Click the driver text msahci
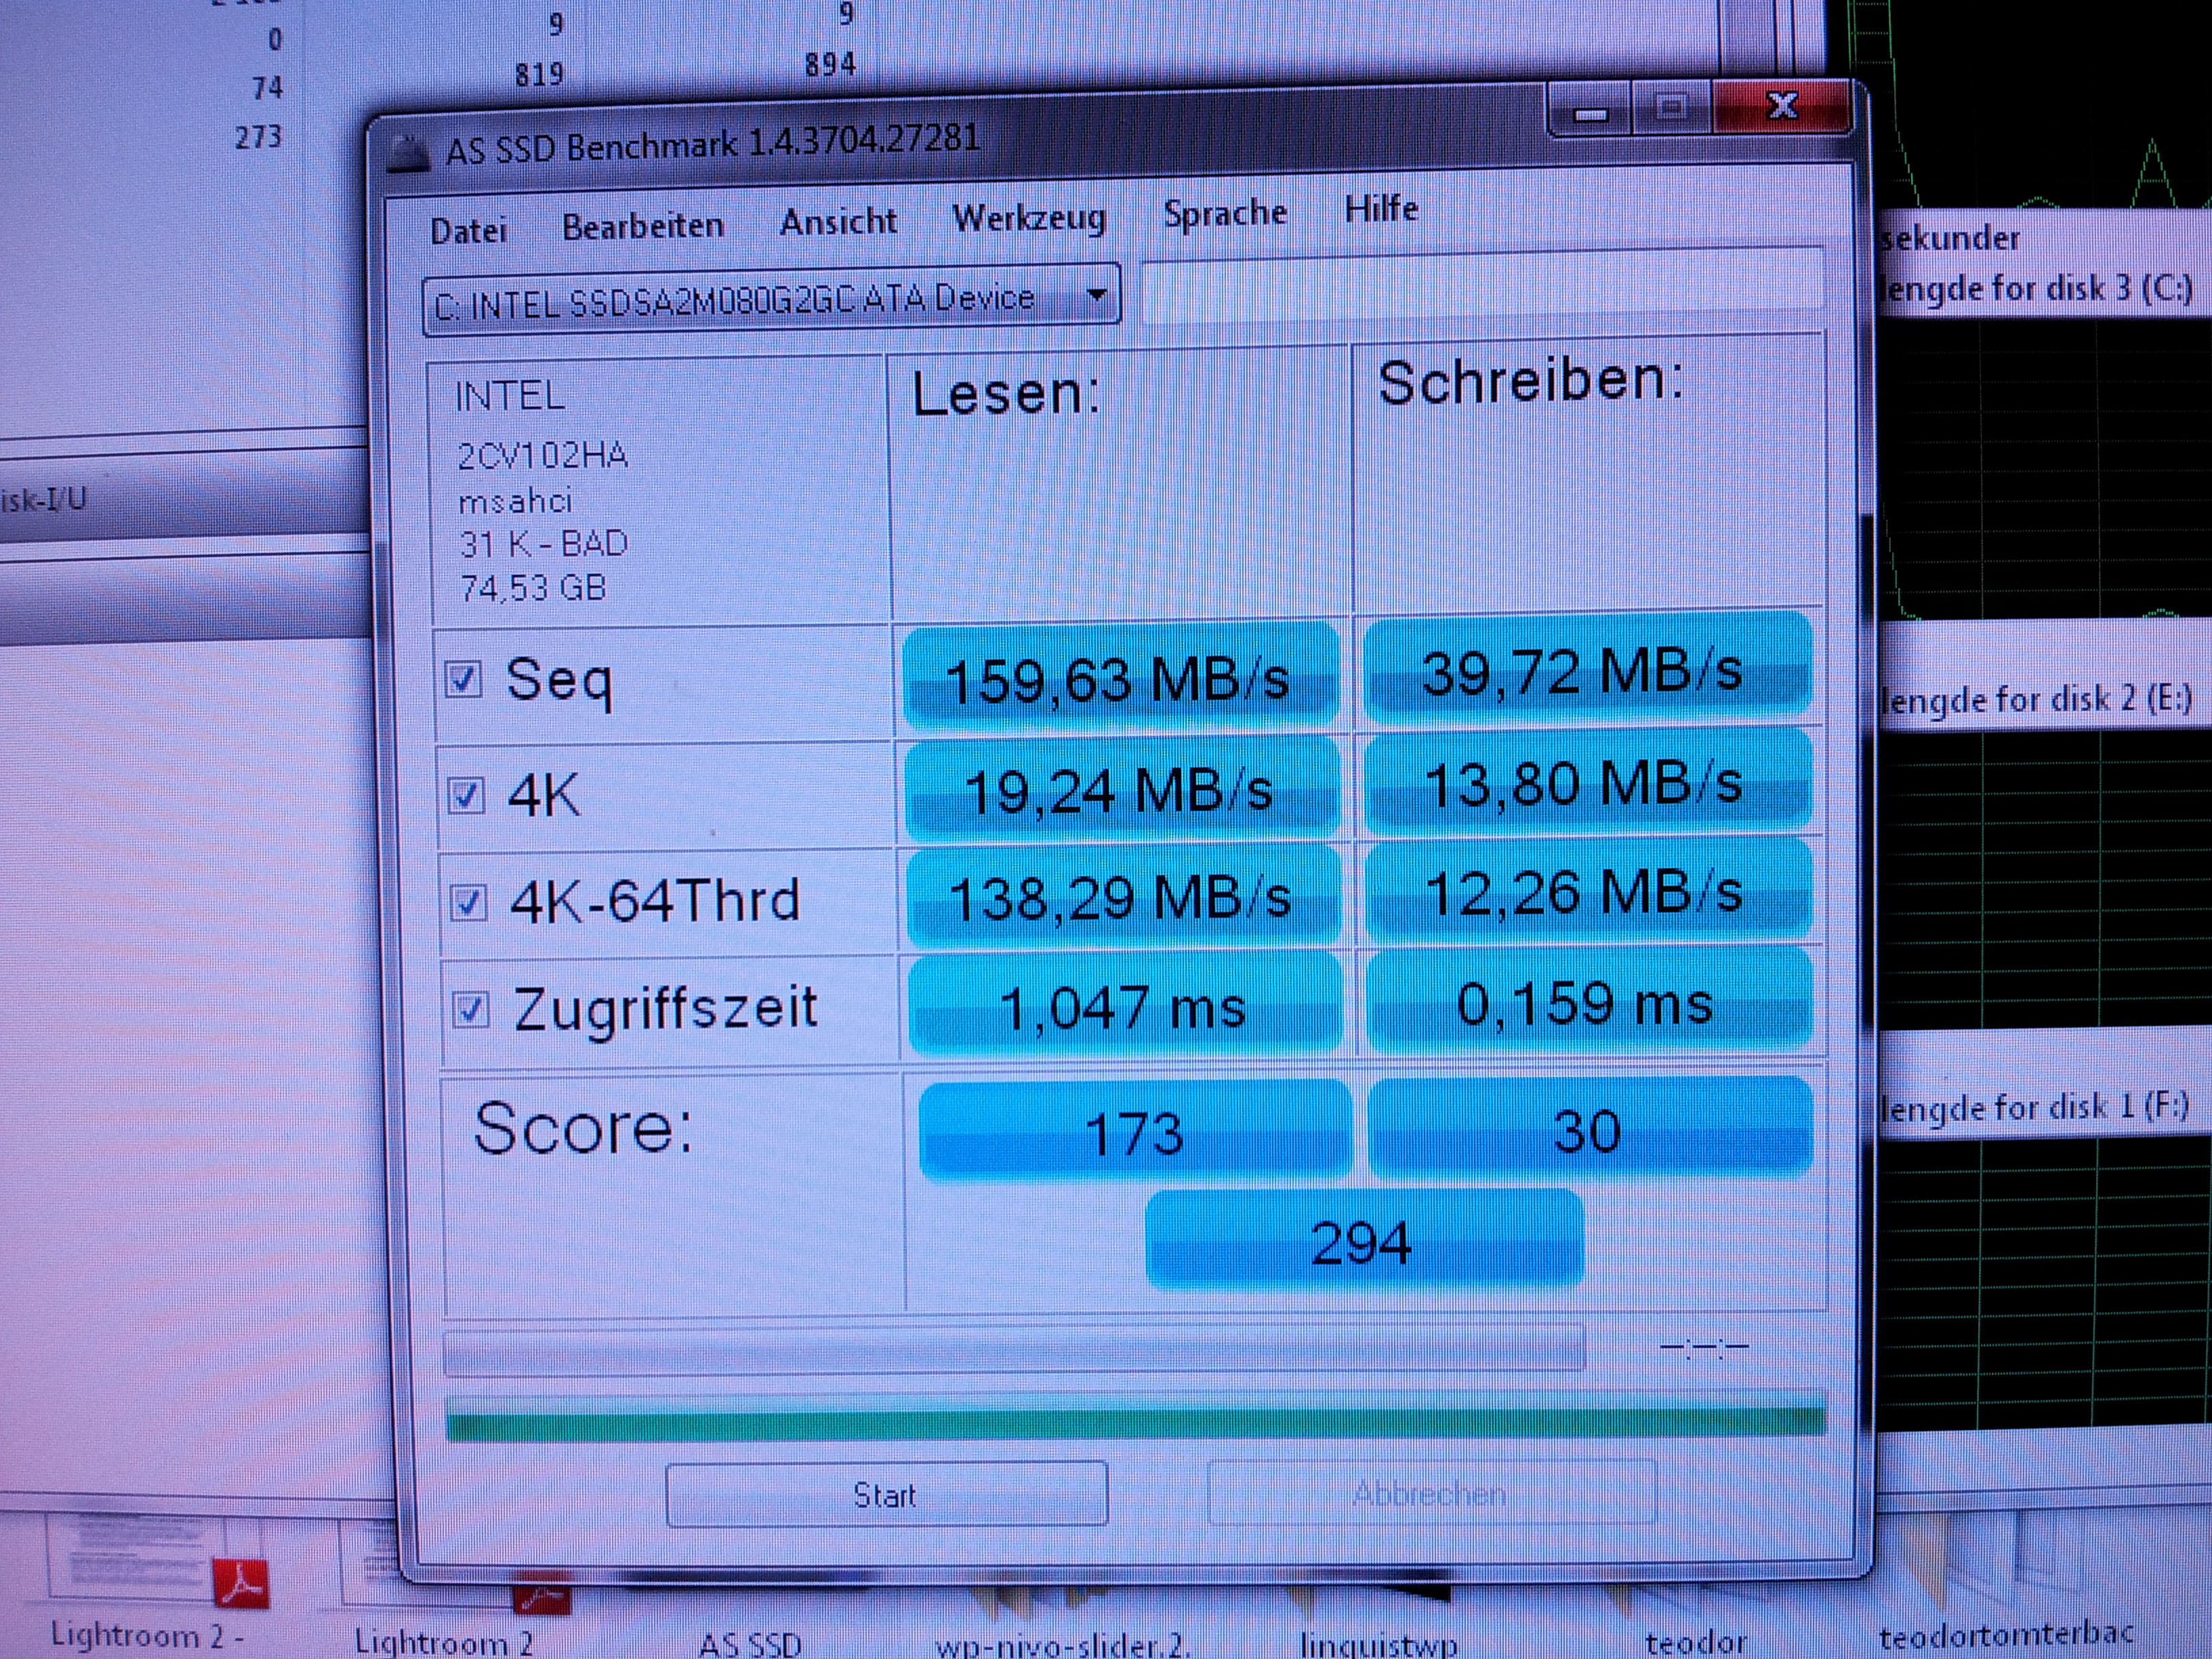2212x1659 pixels. (x=515, y=500)
